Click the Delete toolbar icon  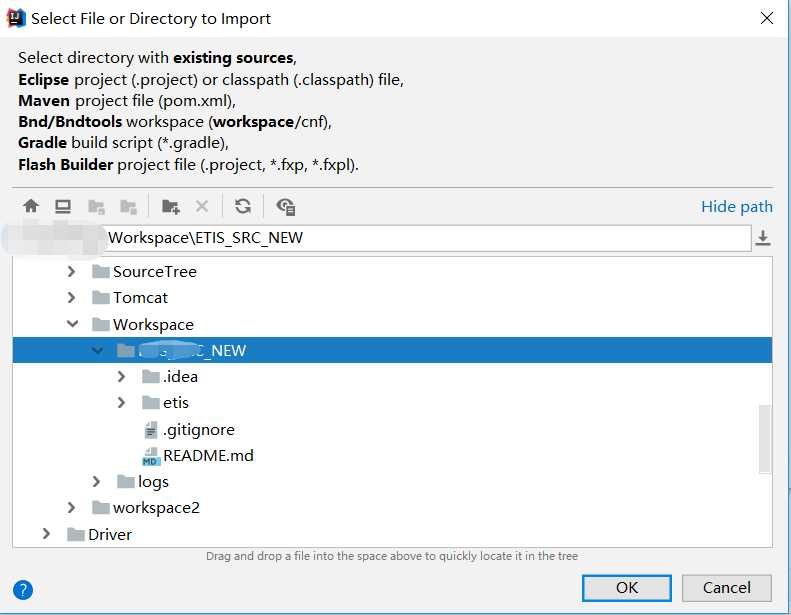point(202,206)
